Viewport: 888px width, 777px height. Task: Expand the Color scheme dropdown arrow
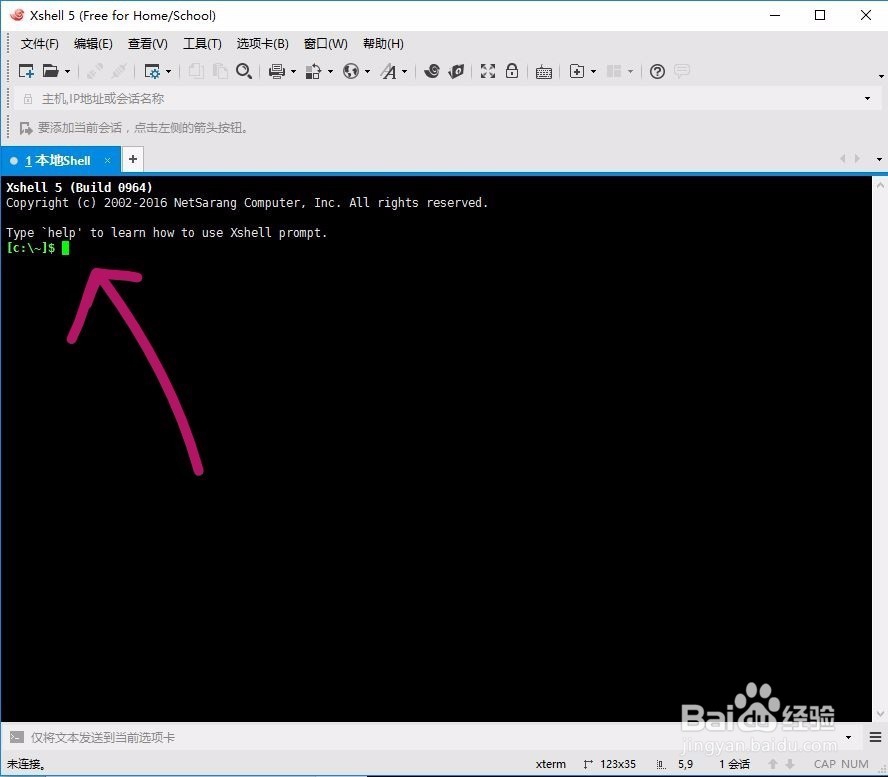pos(330,71)
